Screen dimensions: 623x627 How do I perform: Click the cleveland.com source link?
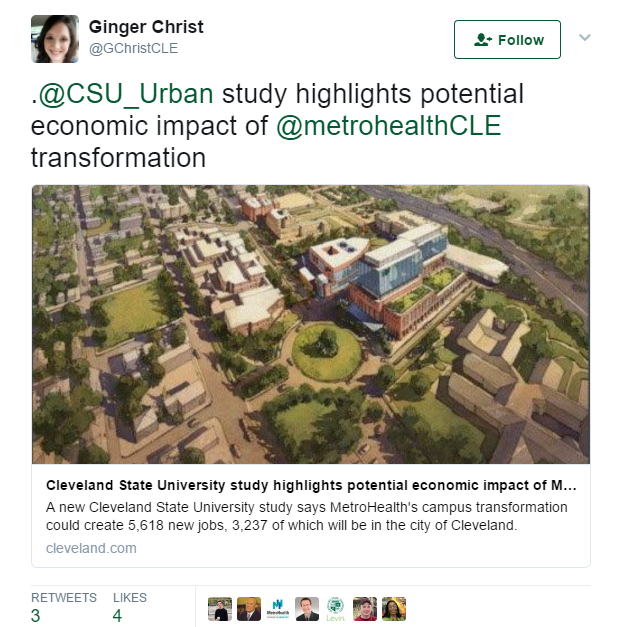pyautogui.click(x=91, y=548)
